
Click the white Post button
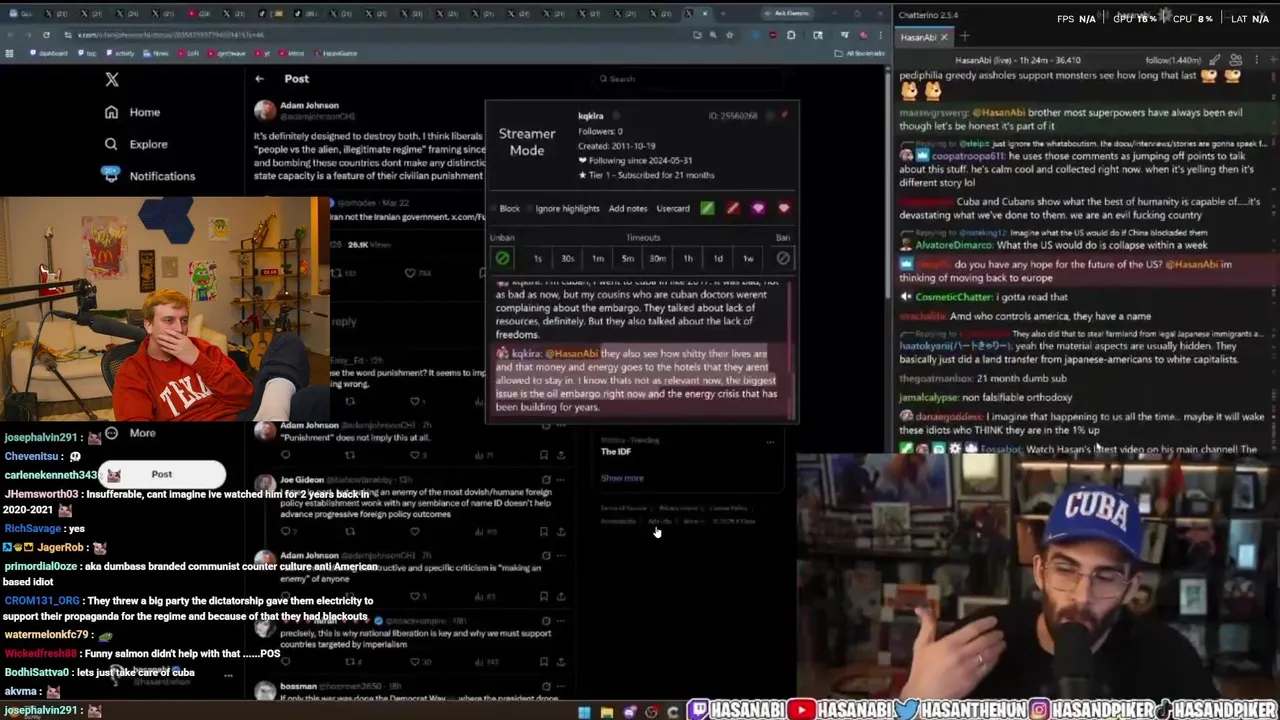(x=161, y=474)
